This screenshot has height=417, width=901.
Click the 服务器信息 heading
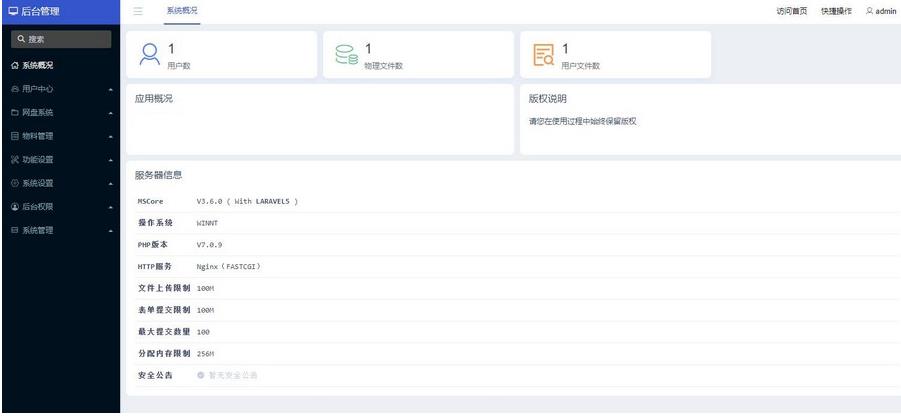click(159, 175)
